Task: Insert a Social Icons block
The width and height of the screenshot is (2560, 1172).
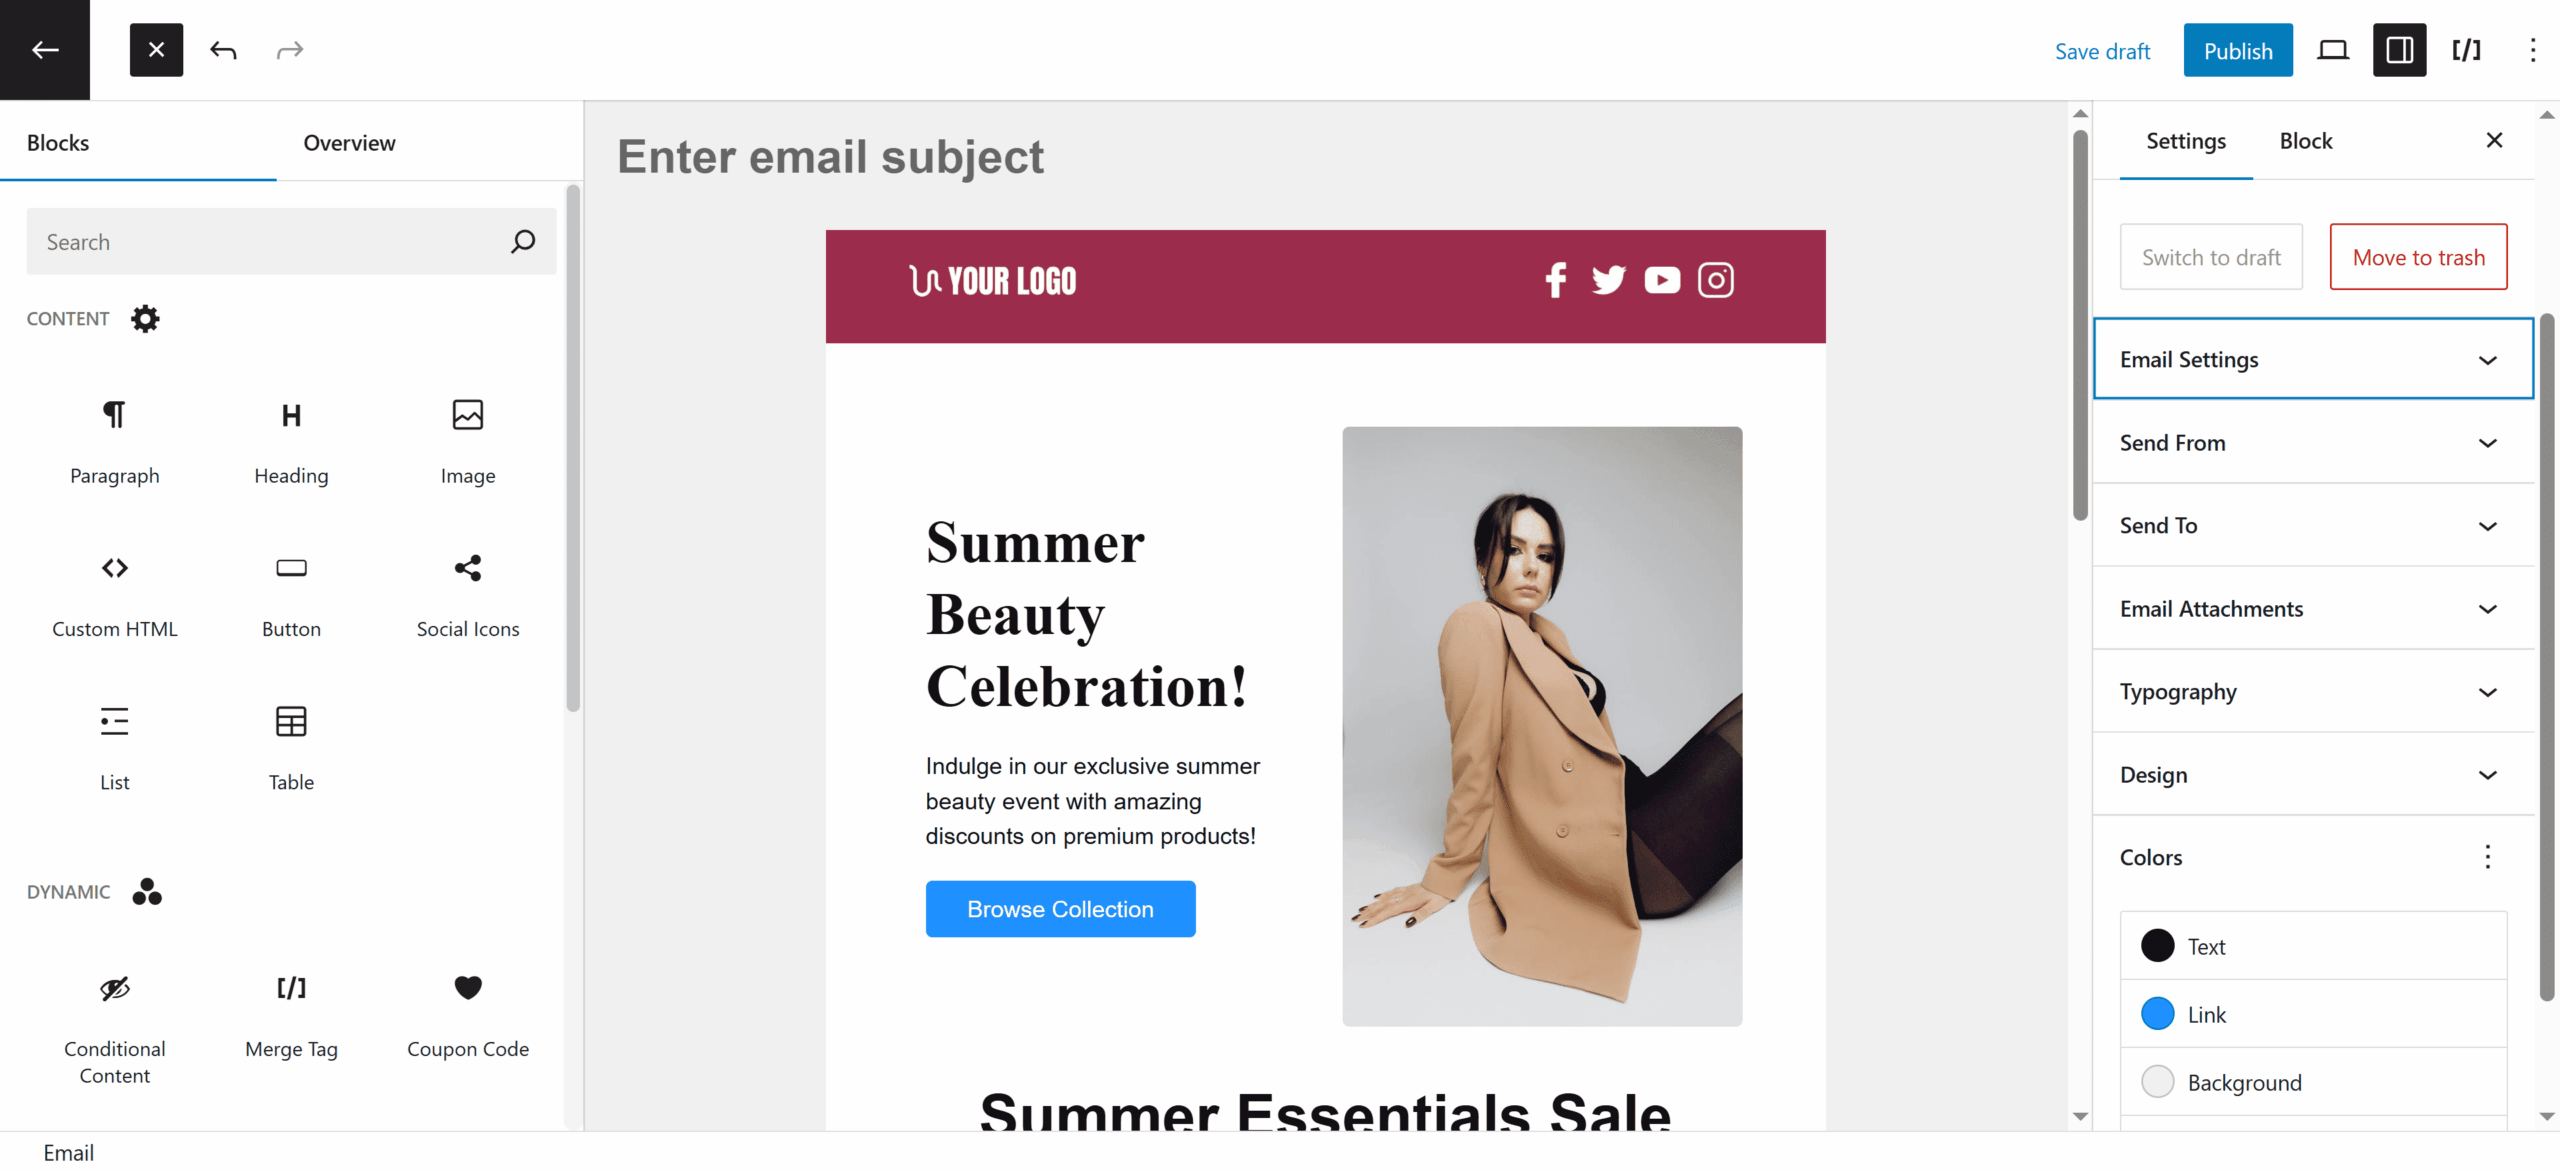Action: tap(467, 593)
